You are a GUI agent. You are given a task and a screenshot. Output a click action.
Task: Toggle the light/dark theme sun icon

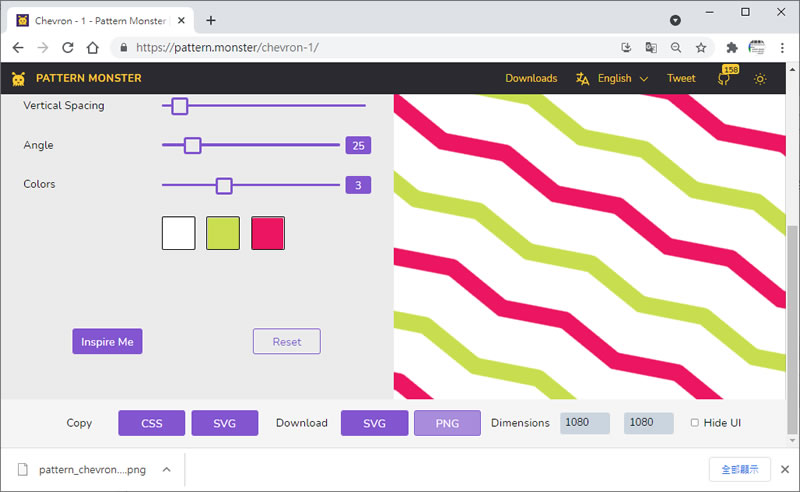click(760, 79)
